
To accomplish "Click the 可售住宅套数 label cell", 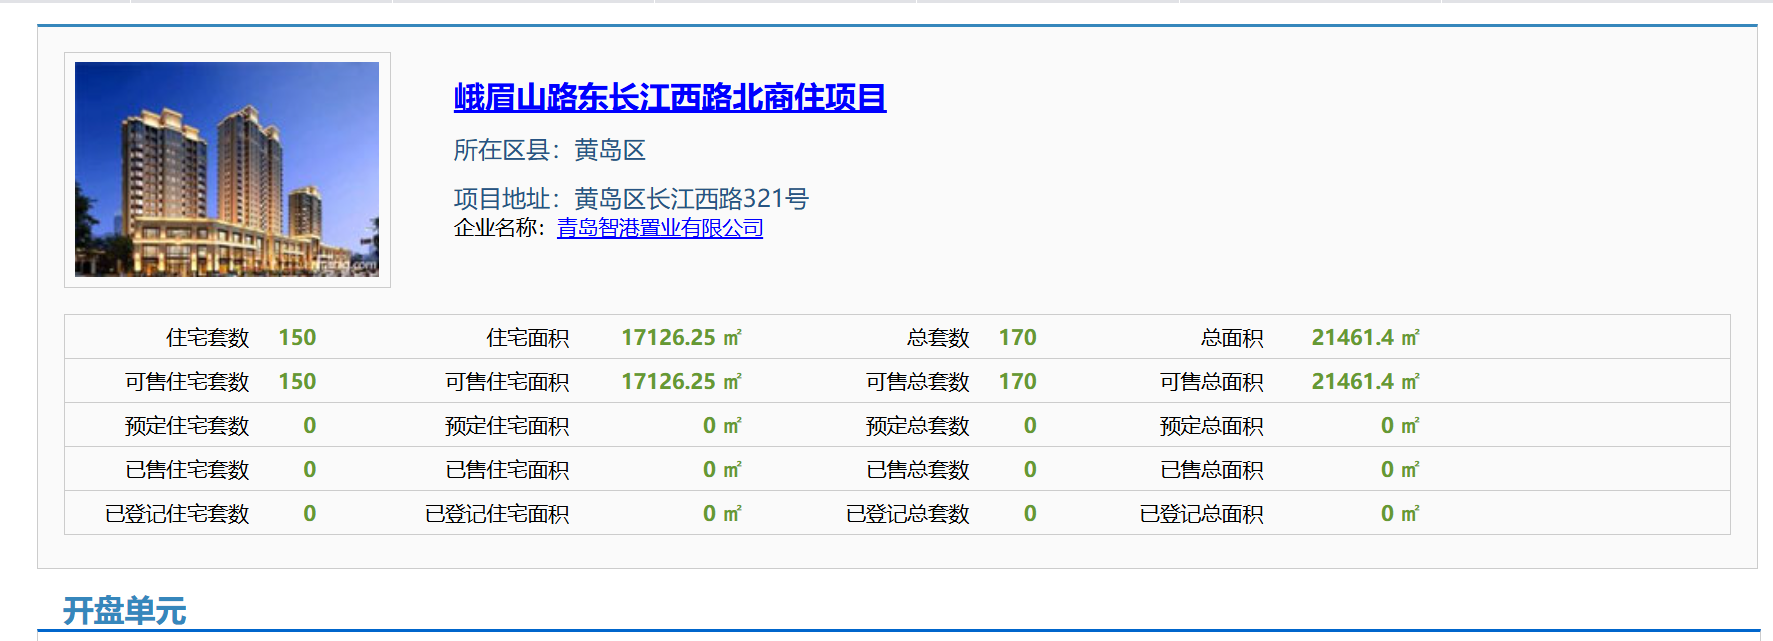I will pyautogui.click(x=187, y=382).
